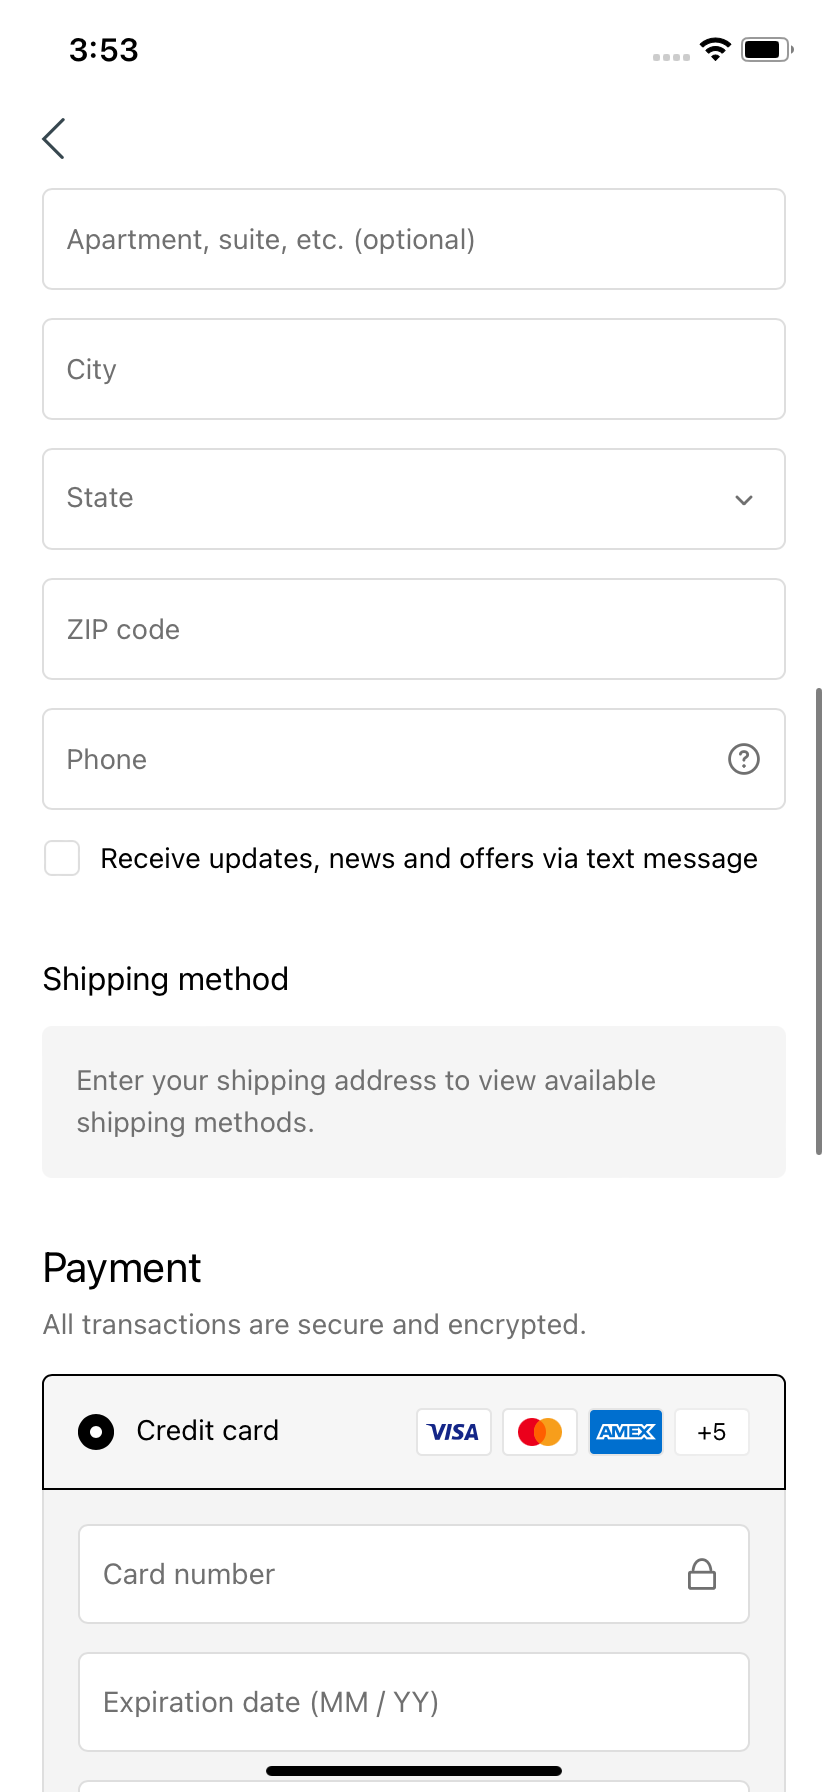828x1792 pixels.
Task: Select the Credit card radio button
Action: coord(96,1432)
